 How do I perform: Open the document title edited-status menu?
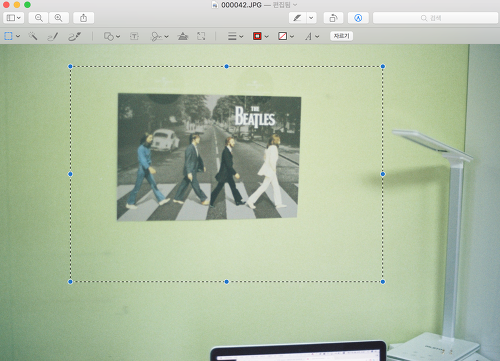285,5
